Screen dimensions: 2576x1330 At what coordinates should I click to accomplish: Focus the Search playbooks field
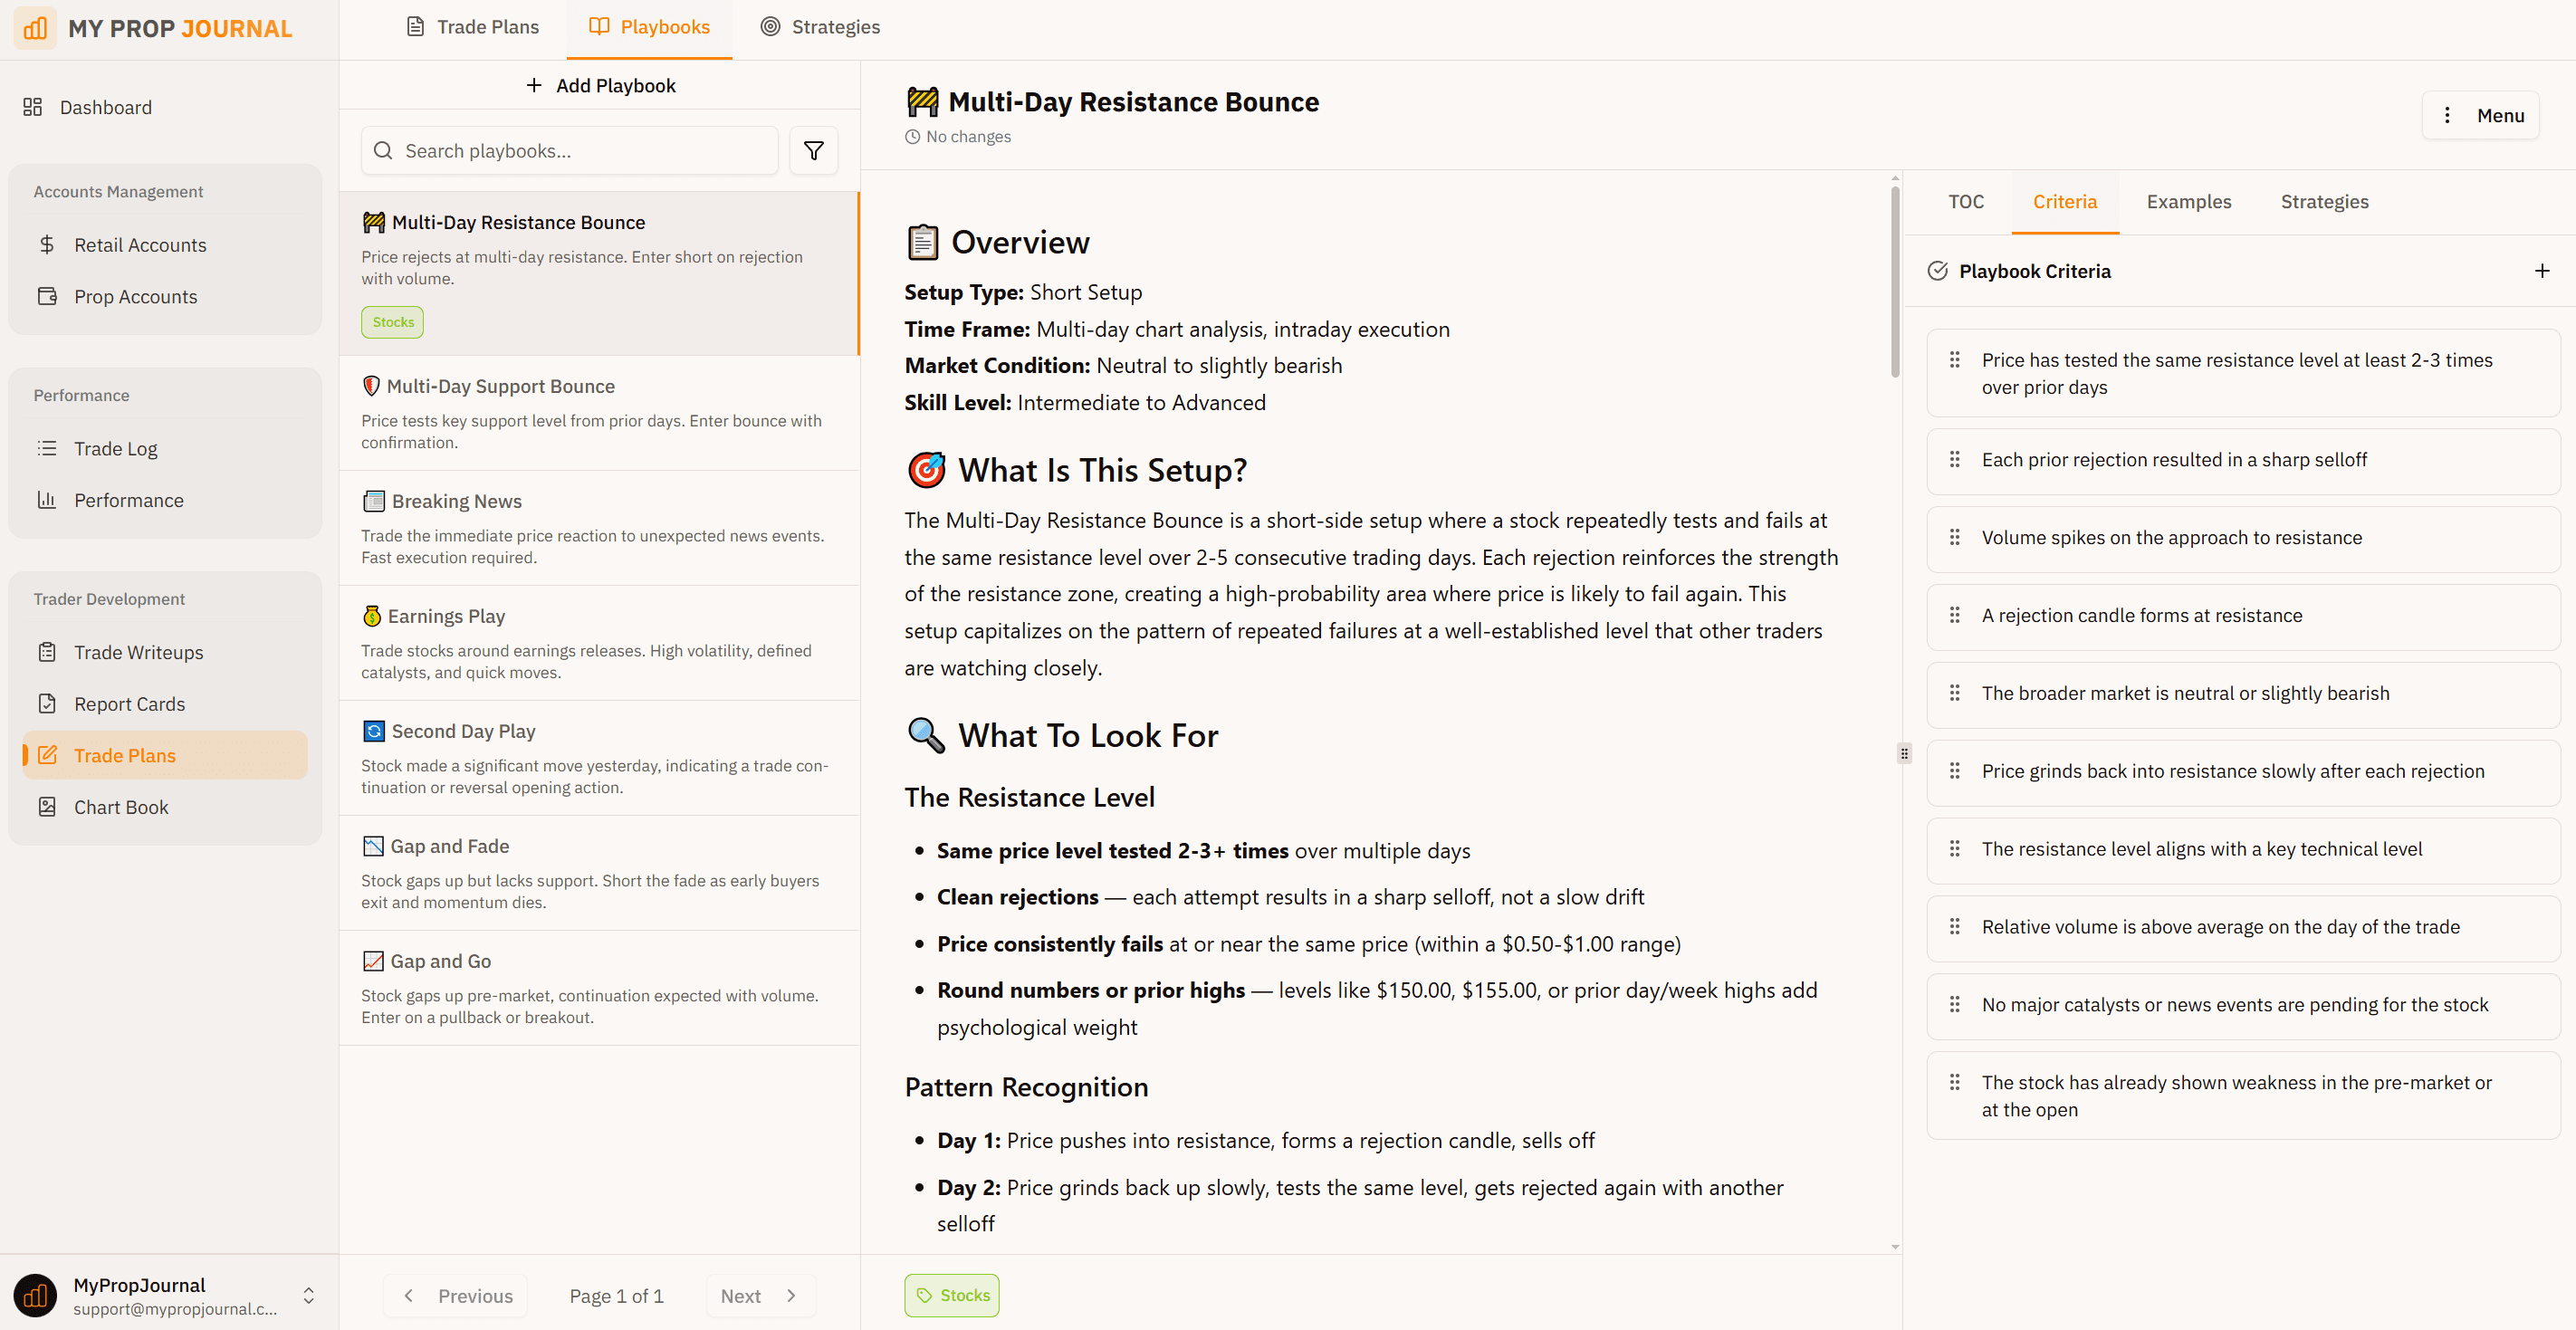point(569,151)
